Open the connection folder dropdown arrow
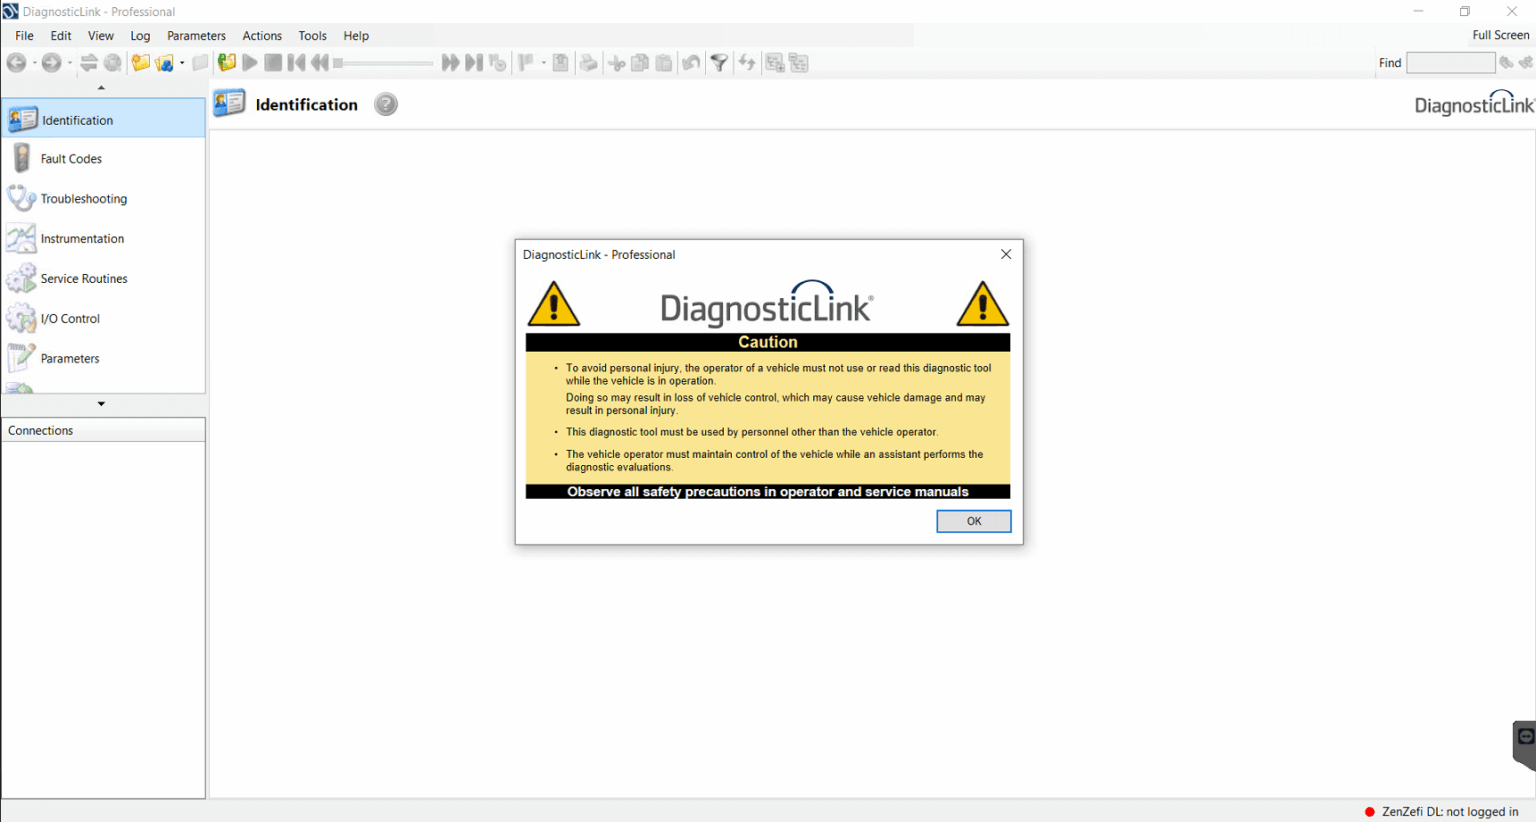This screenshot has height=822, width=1536. (x=182, y=62)
